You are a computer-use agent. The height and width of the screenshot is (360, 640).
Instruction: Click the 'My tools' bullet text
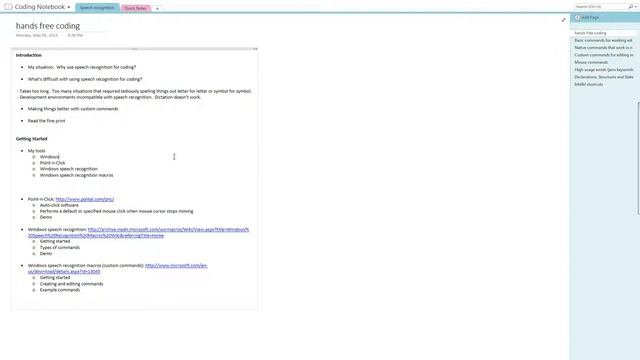(x=36, y=151)
